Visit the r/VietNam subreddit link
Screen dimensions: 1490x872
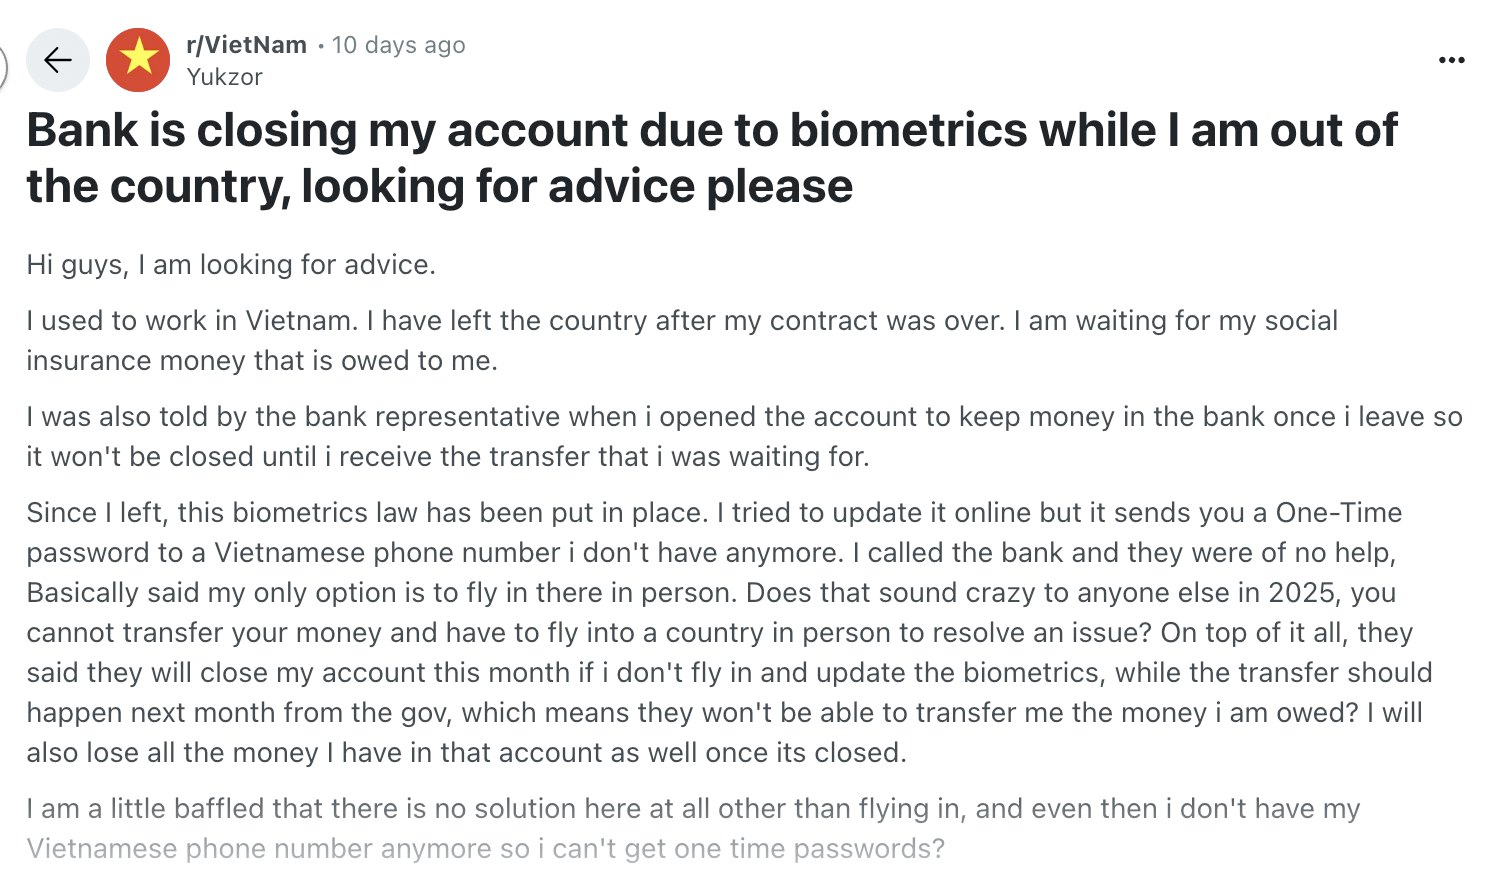[246, 45]
